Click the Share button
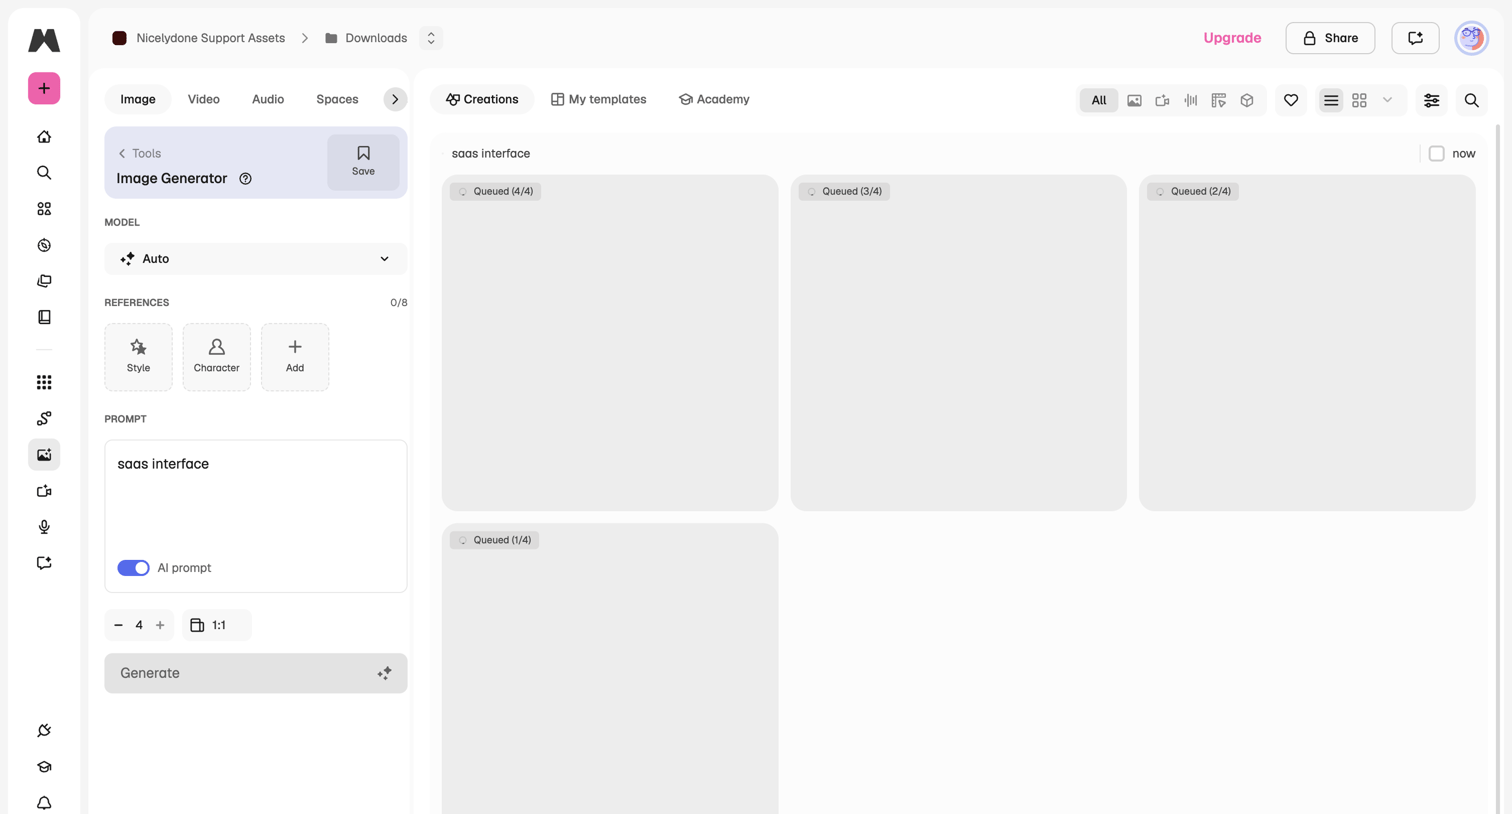 [1330, 38]
